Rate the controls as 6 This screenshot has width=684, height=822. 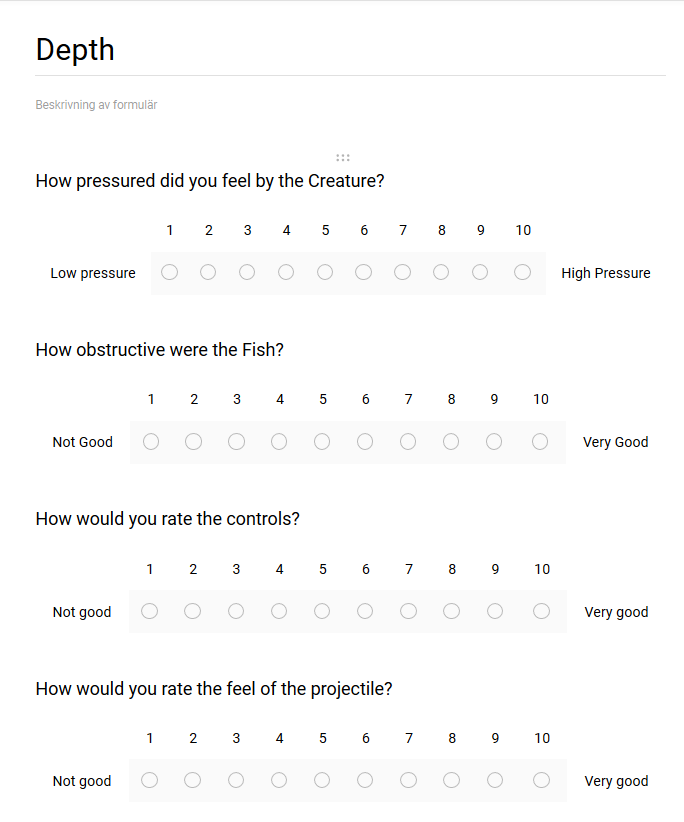pyautogui.click(x=365, y=611)
